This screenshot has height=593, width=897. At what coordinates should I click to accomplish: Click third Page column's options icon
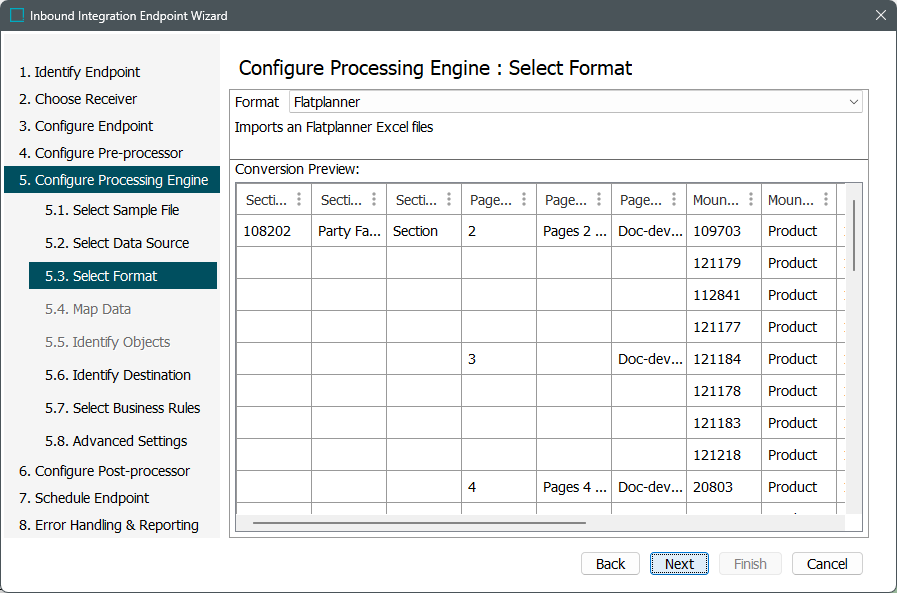(x=674, y=200)
